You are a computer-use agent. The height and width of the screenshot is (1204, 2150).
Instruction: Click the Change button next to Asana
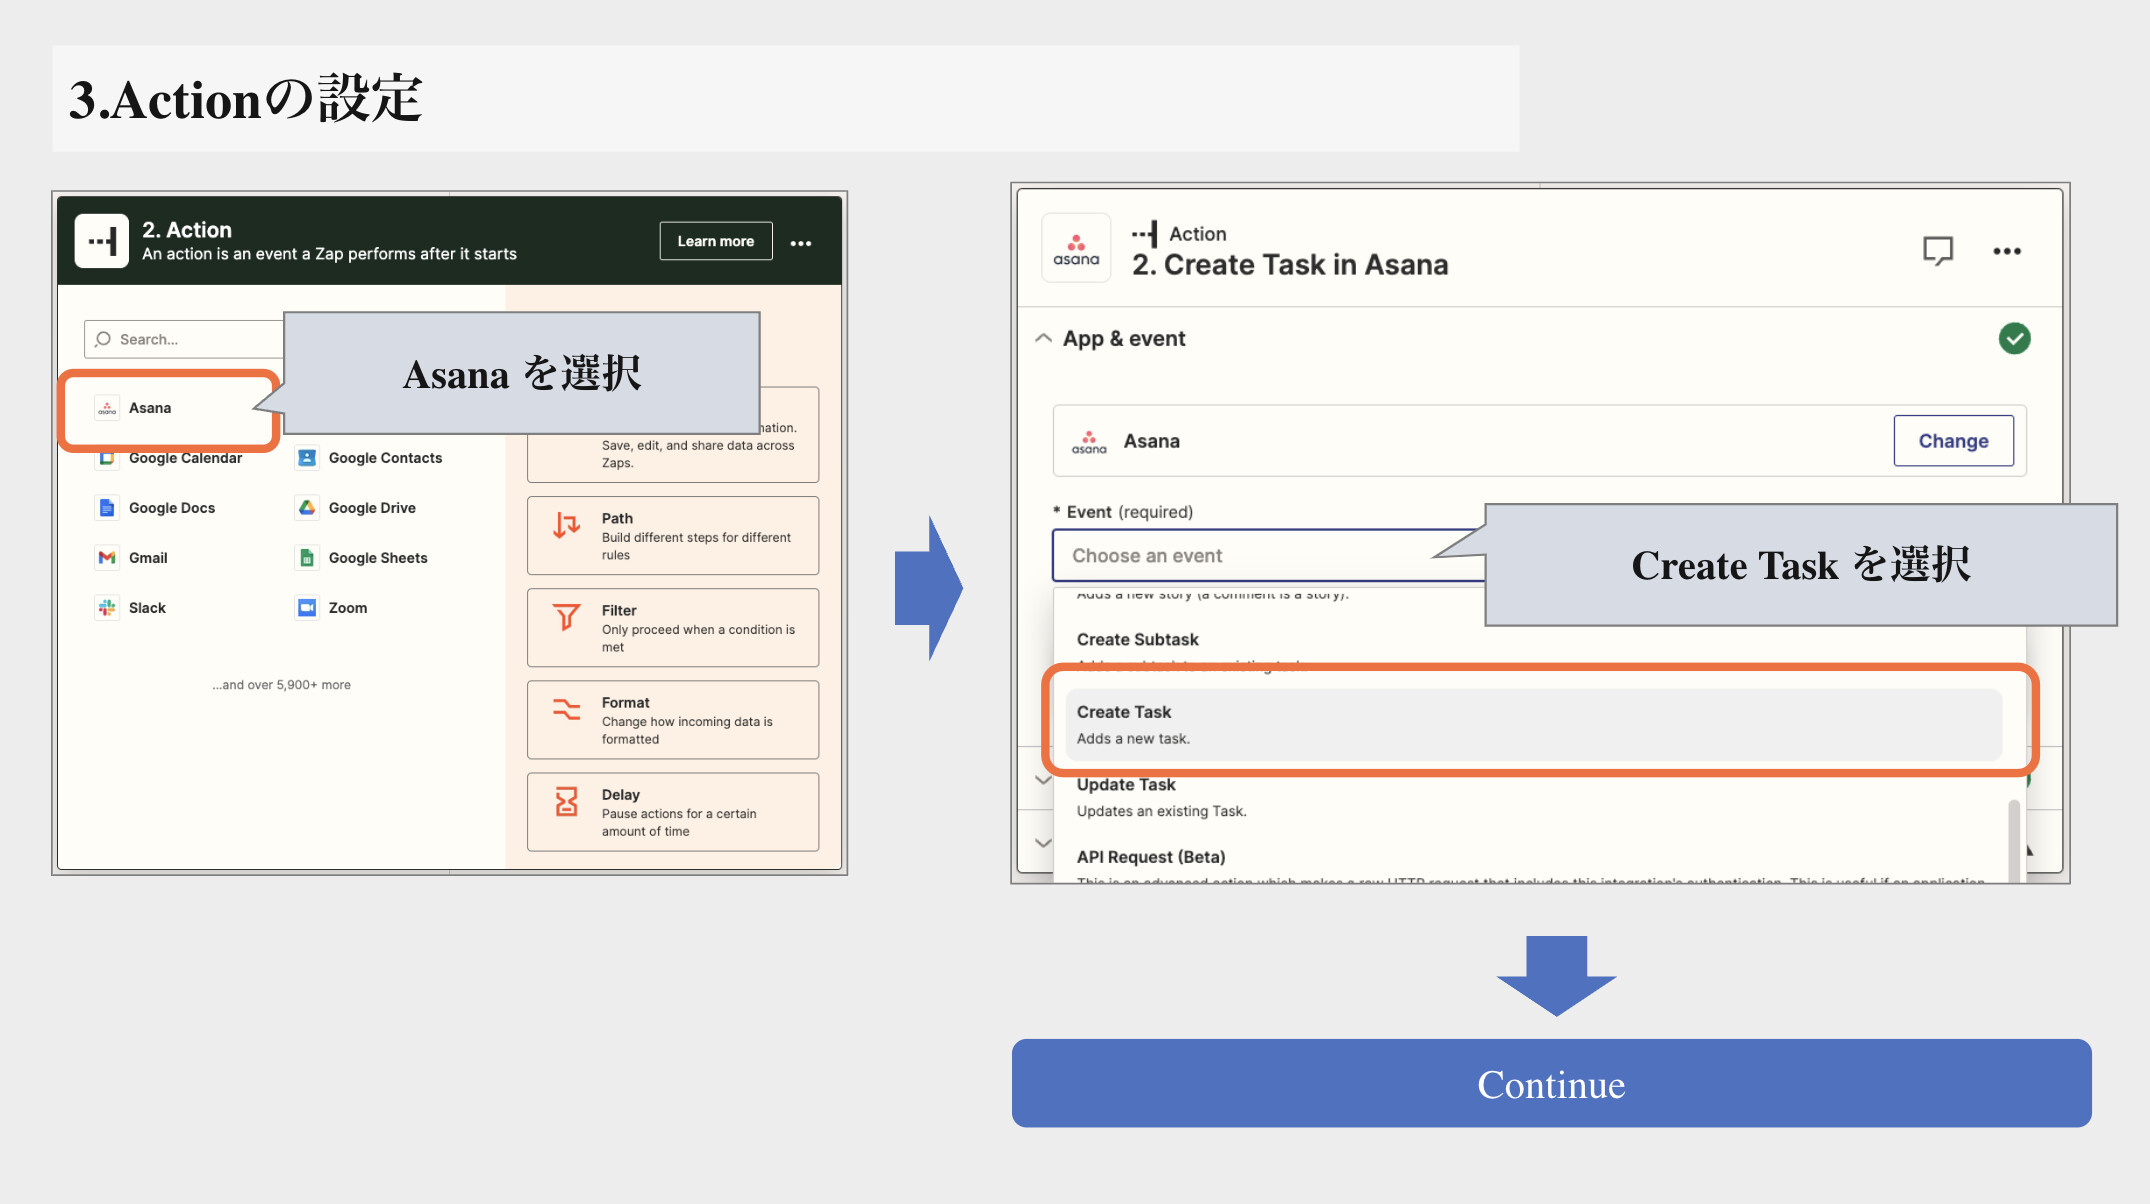(x=1953, y=441)
